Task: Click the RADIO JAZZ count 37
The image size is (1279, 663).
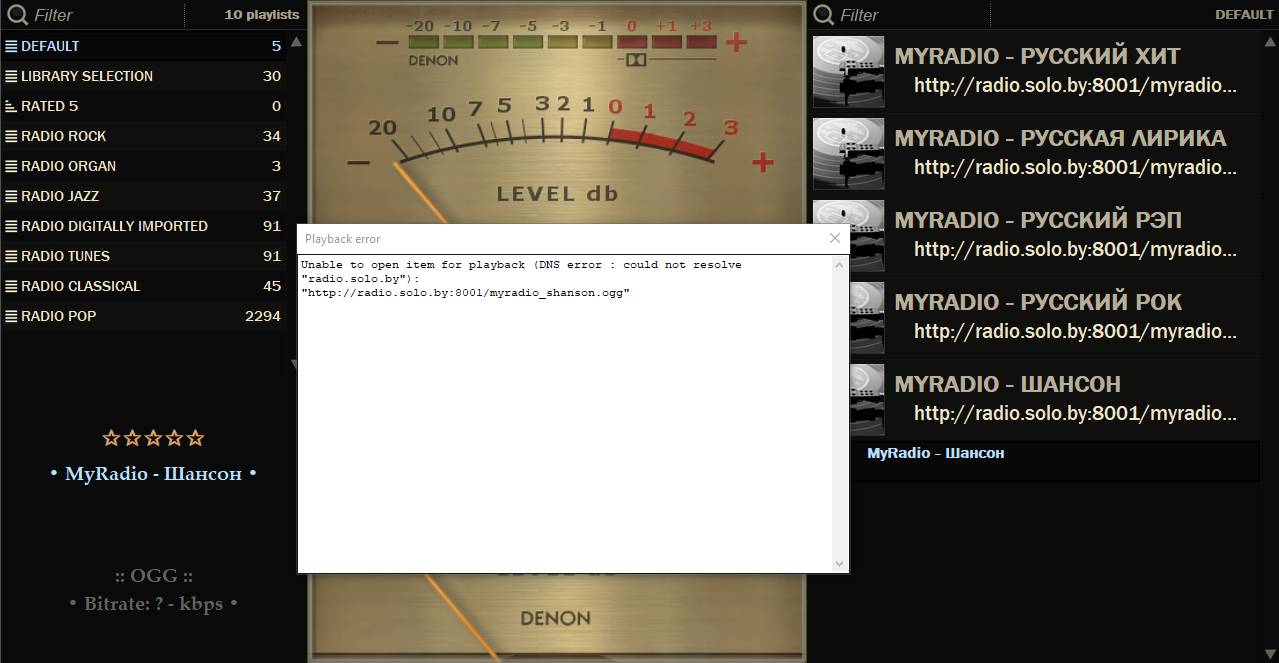Action: coord(272,196)
